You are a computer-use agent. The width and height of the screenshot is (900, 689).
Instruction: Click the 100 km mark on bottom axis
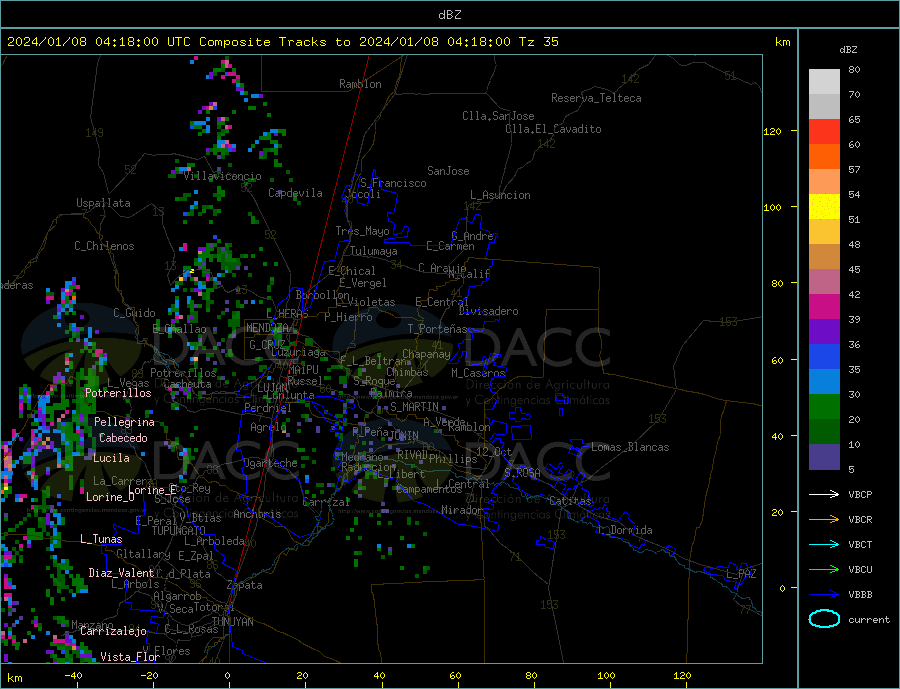pos(607,676)
